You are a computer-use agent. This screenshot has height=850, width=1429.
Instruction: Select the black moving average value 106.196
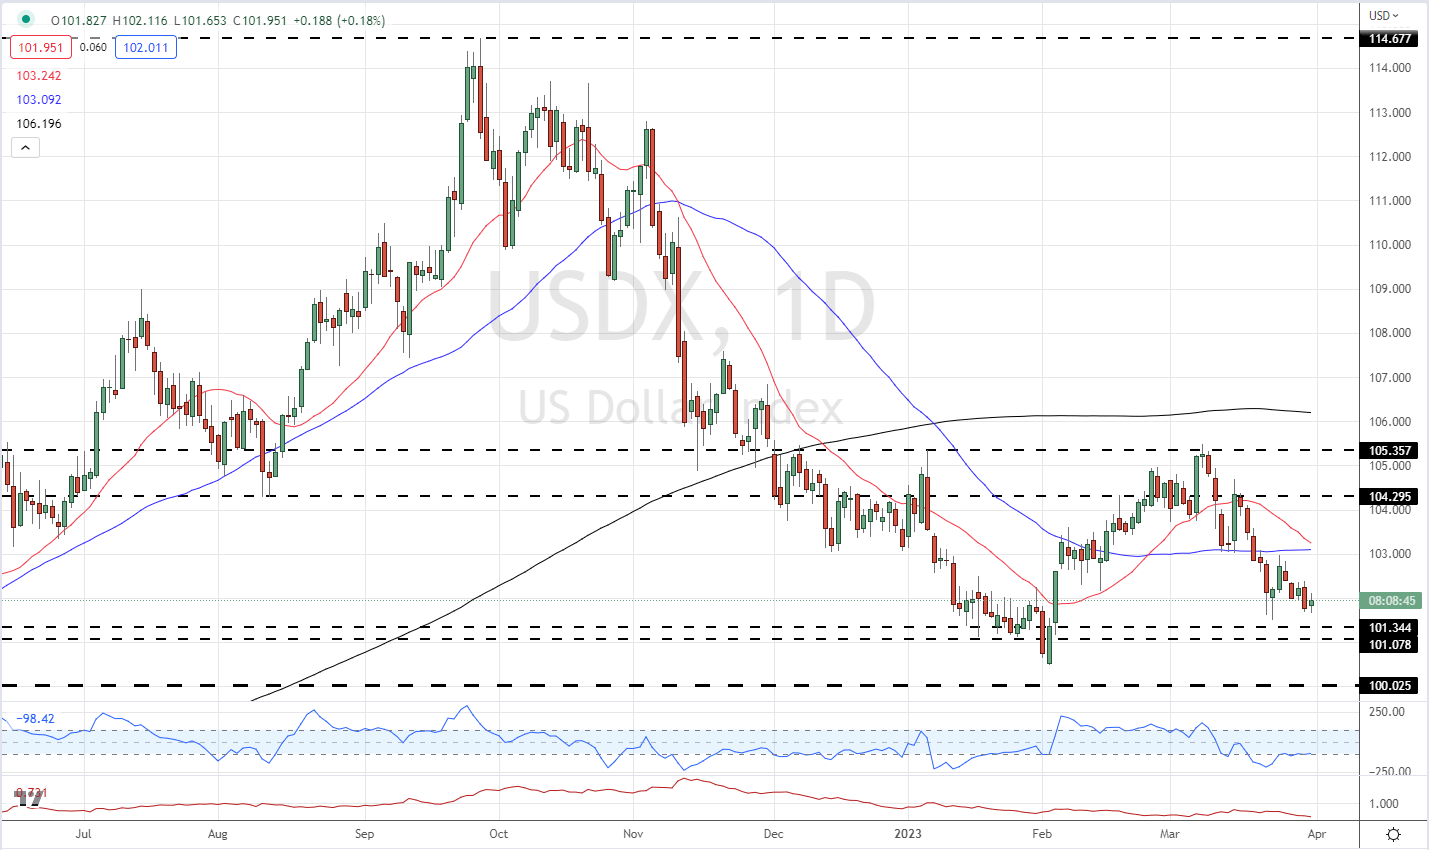(x=40, y=124)
